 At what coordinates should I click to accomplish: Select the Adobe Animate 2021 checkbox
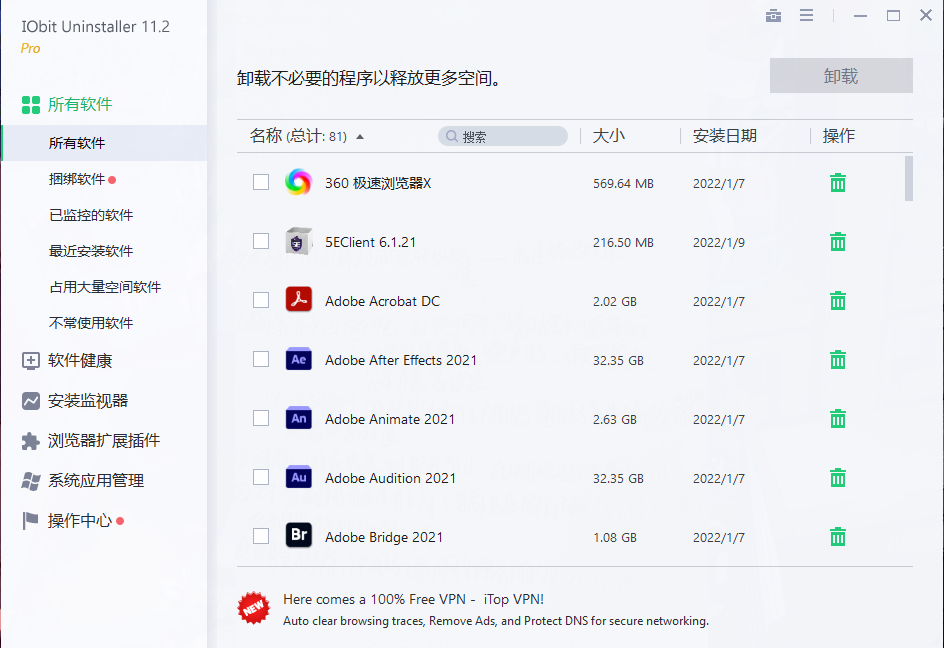click(261, 419)
